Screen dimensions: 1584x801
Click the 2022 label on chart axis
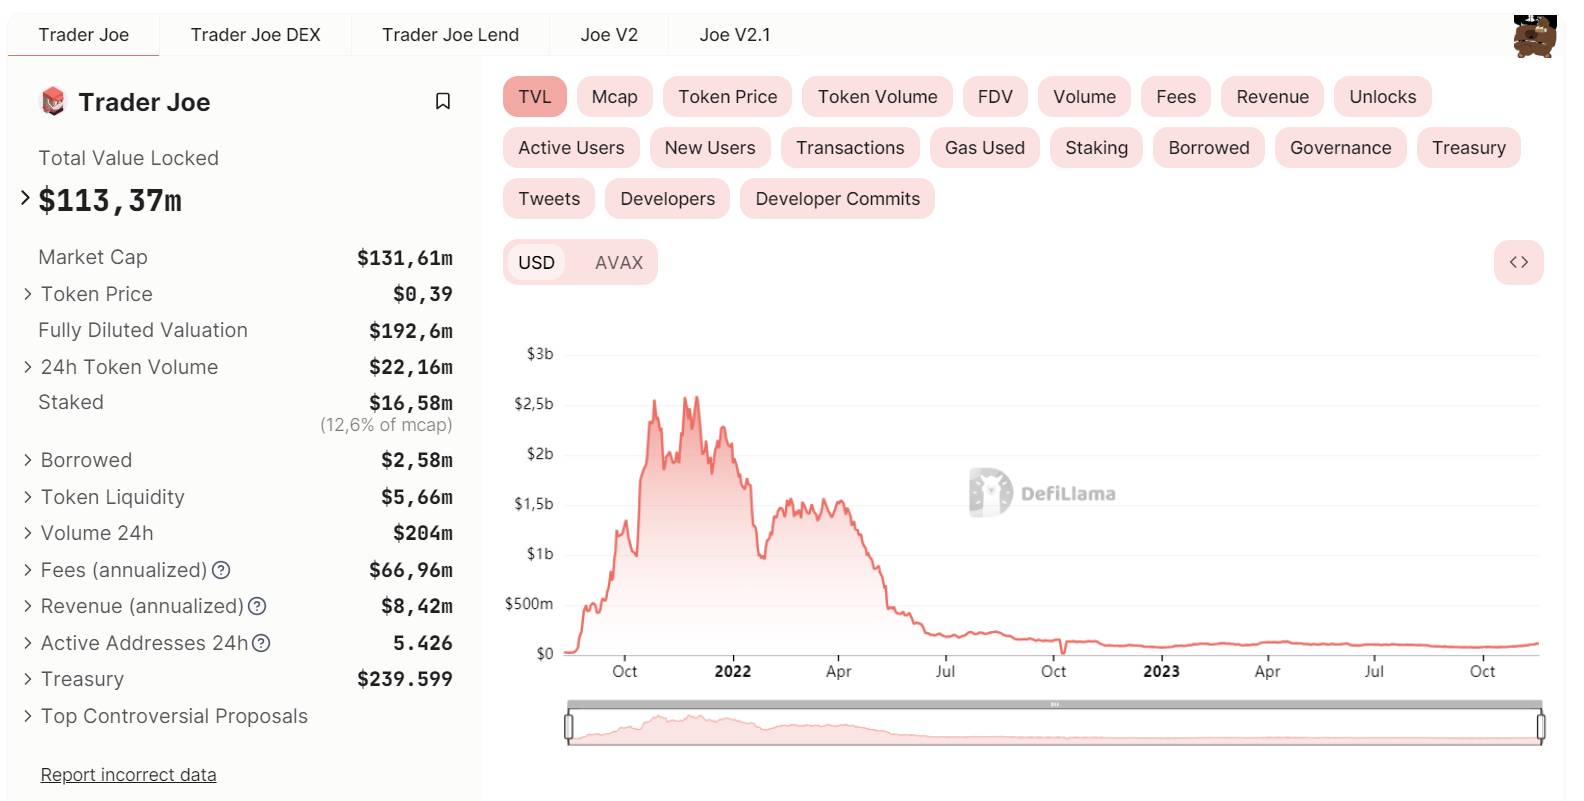coord(733,672)
